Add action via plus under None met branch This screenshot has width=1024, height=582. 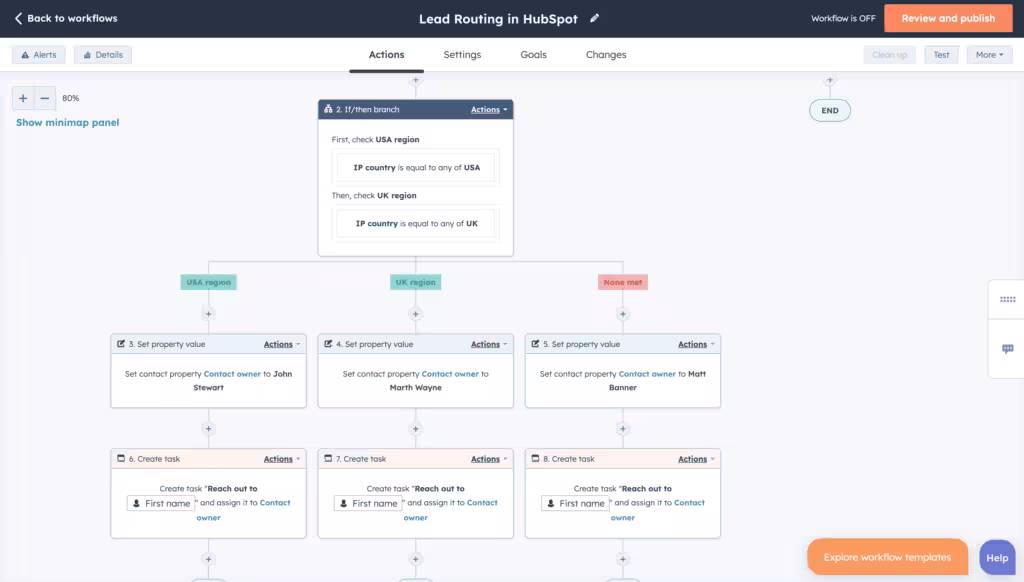(x=623, y=314)
